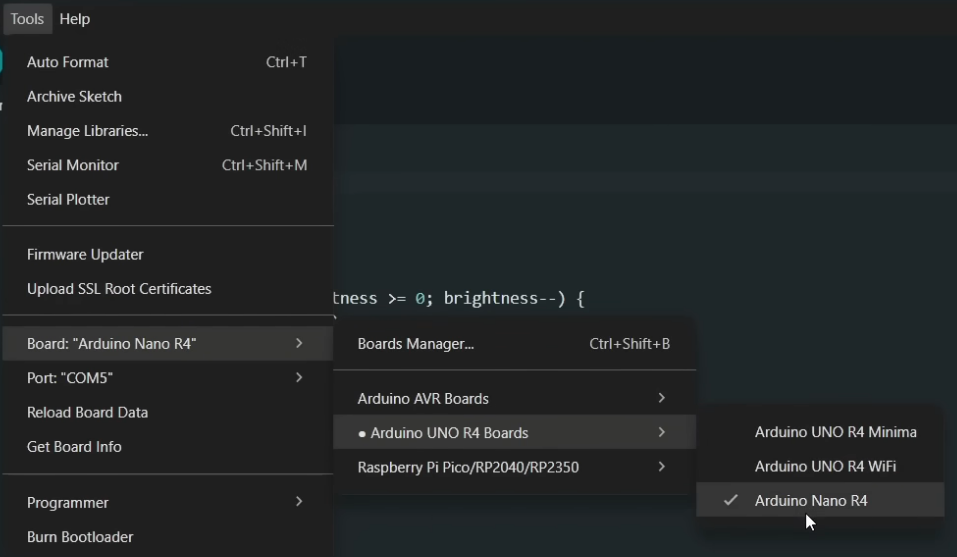This screenshot has width=957, height=557.
Task: Expand the Board submenu arrow
Action: (299, 344)
